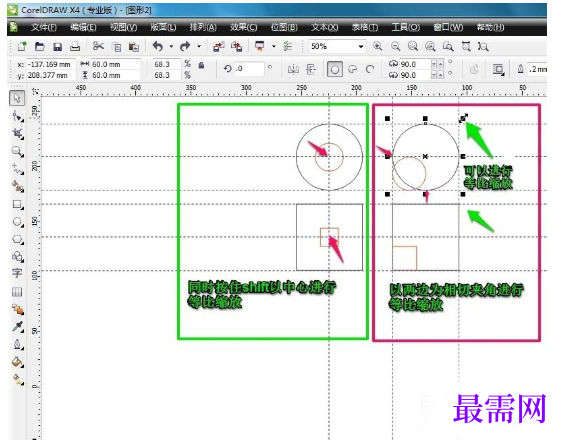Viewport: 565px width, 440px height.
Task: Expand the Undo history dropdown arrow
Action: pos(171,46)
